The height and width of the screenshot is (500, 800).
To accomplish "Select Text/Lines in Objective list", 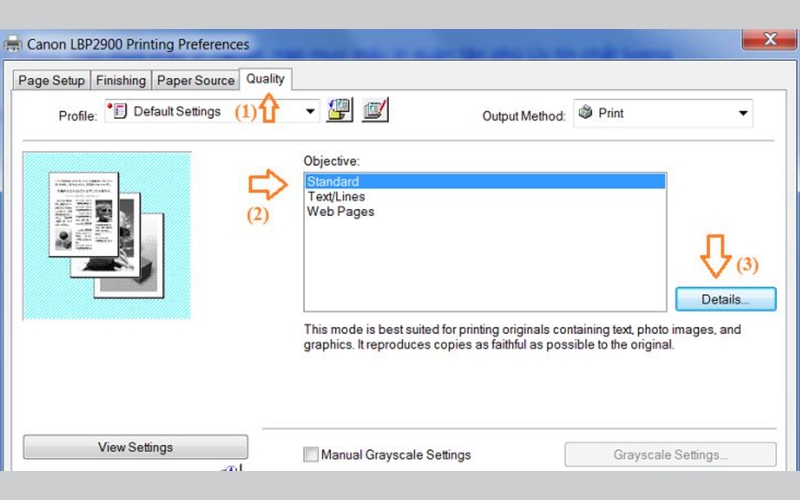I will 485,196.
